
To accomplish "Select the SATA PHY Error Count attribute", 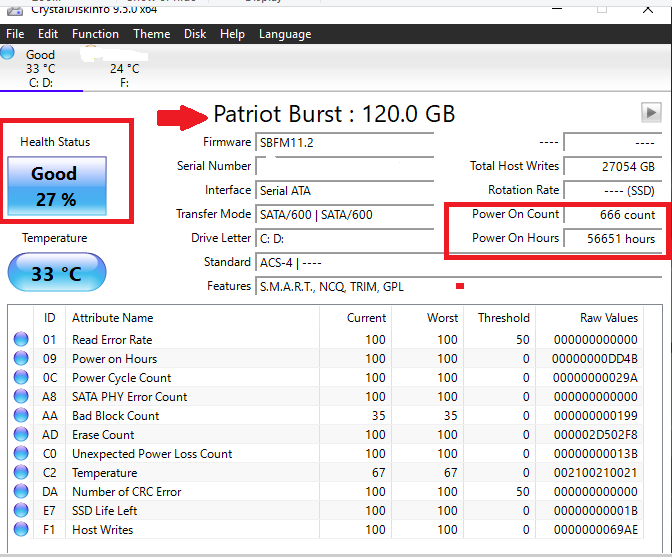I will click(129, 397).
